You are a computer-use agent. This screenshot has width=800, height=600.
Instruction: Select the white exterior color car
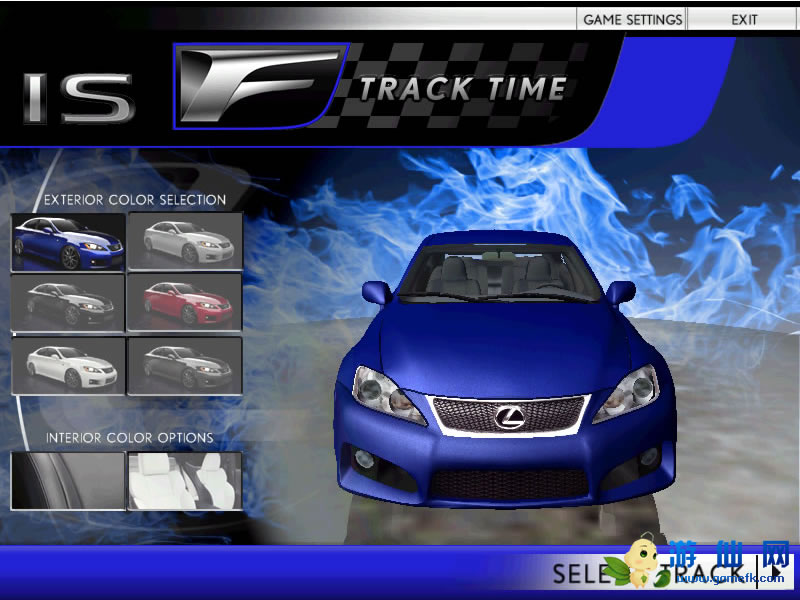click(x=68, y=365)
